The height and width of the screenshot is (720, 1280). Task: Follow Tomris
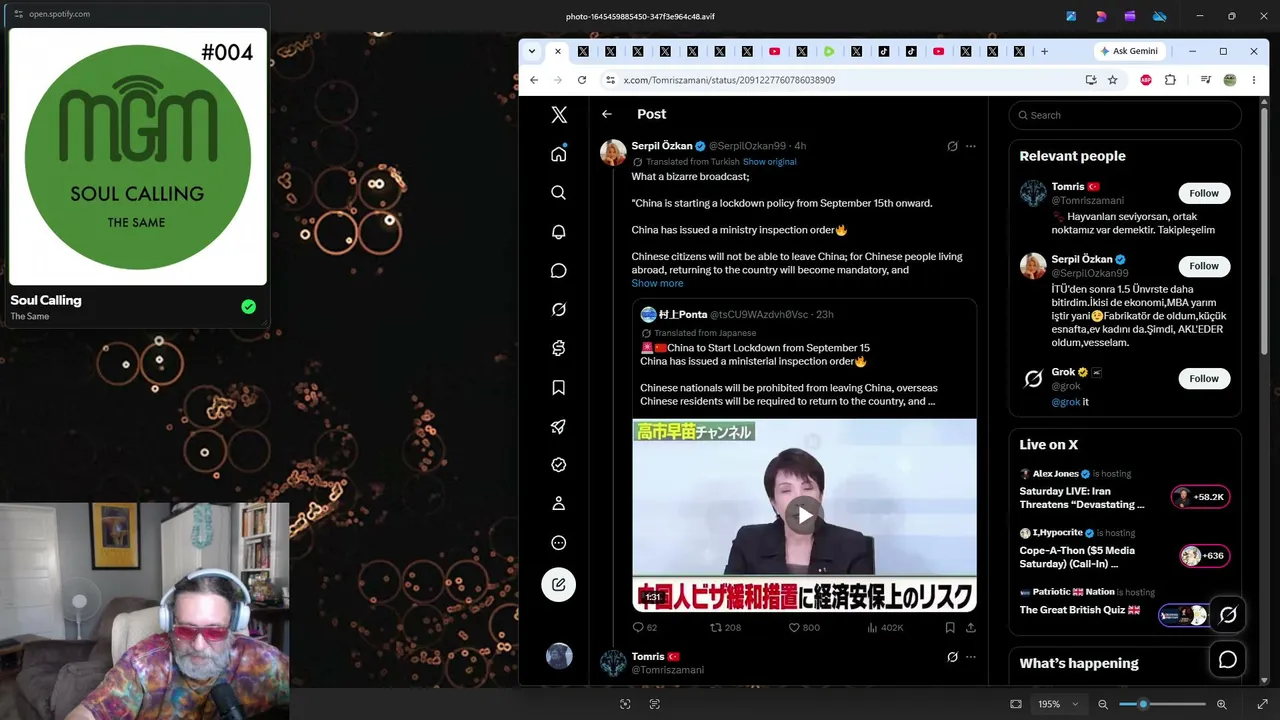pyautogui.click(x=1204, y=193)
